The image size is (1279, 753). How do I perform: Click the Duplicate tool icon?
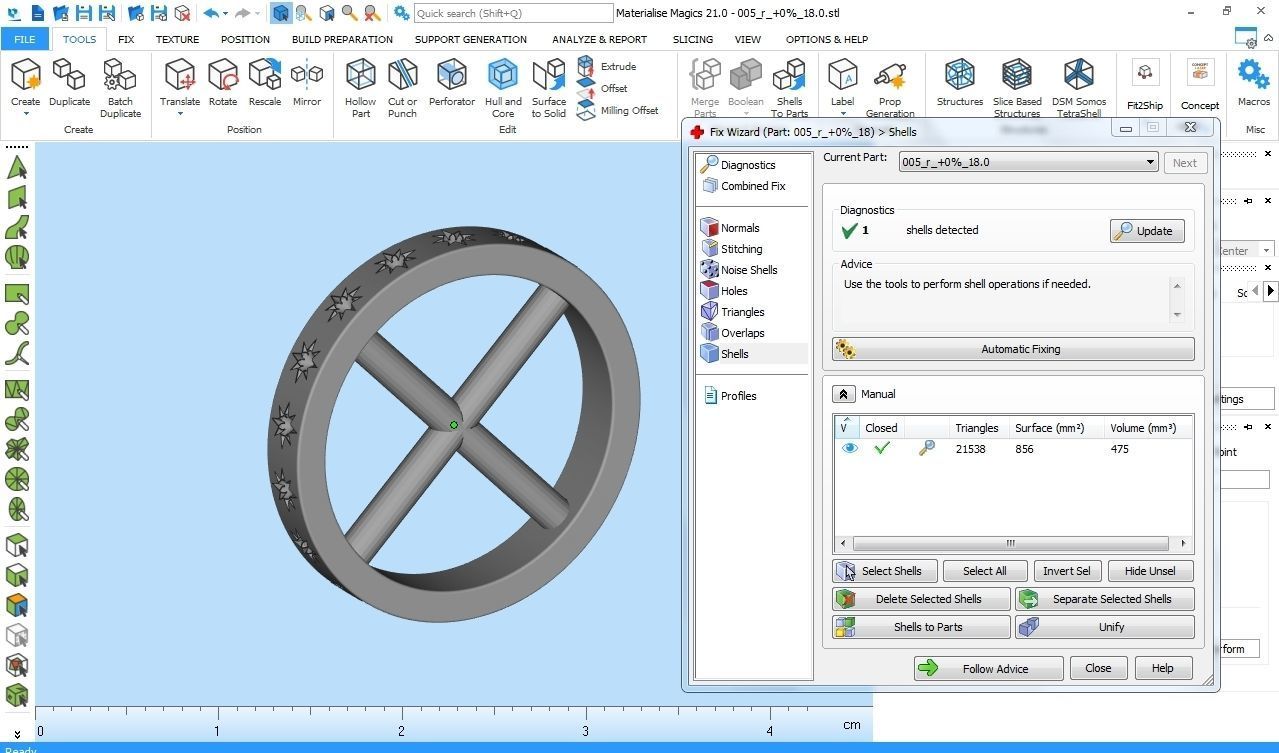pyautogui.click(x=69, y=76)
